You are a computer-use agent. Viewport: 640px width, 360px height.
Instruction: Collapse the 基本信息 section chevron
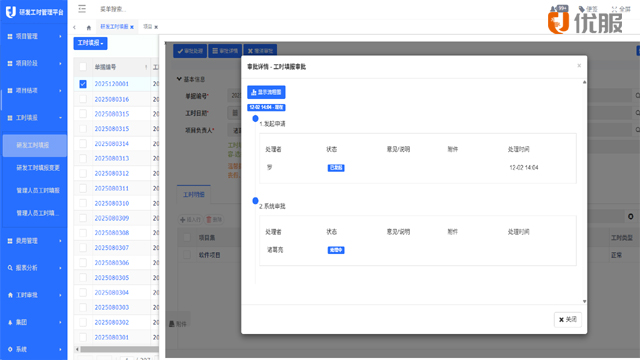(x=179, y=79)
